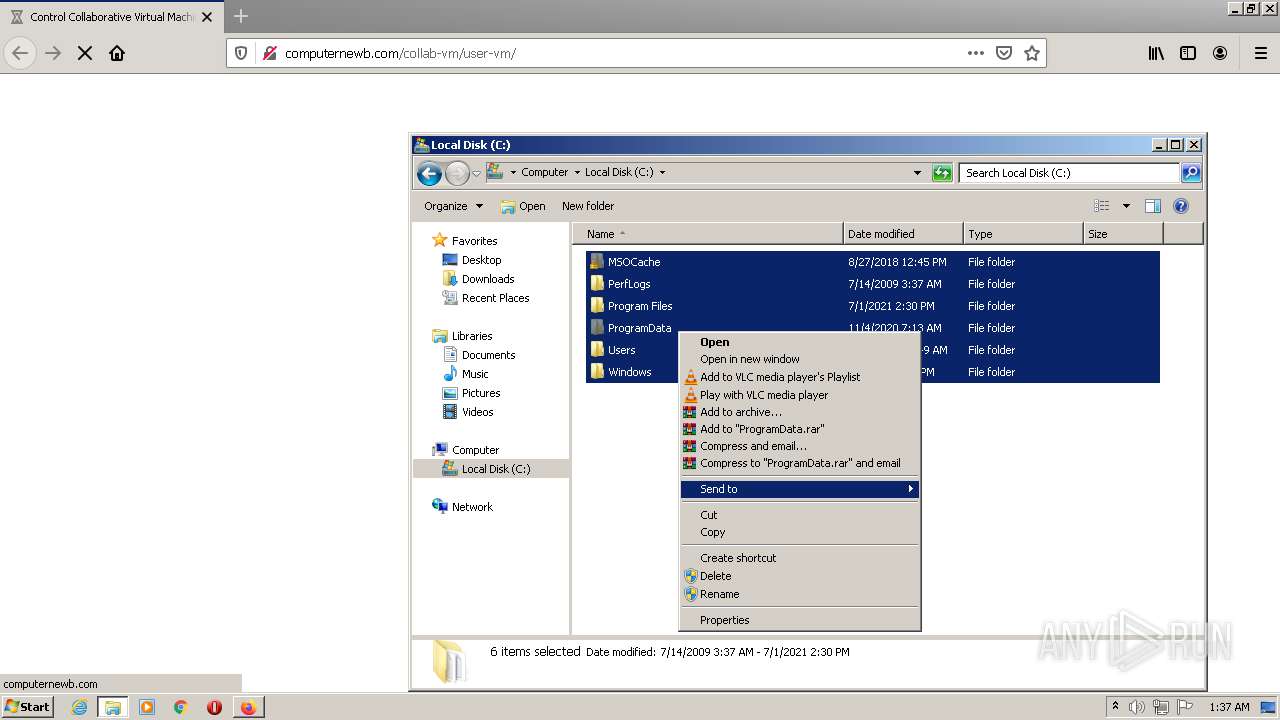The image size is (1280, 720).
Task: Toggle the preview pane icon
Action: (1153, 206)
